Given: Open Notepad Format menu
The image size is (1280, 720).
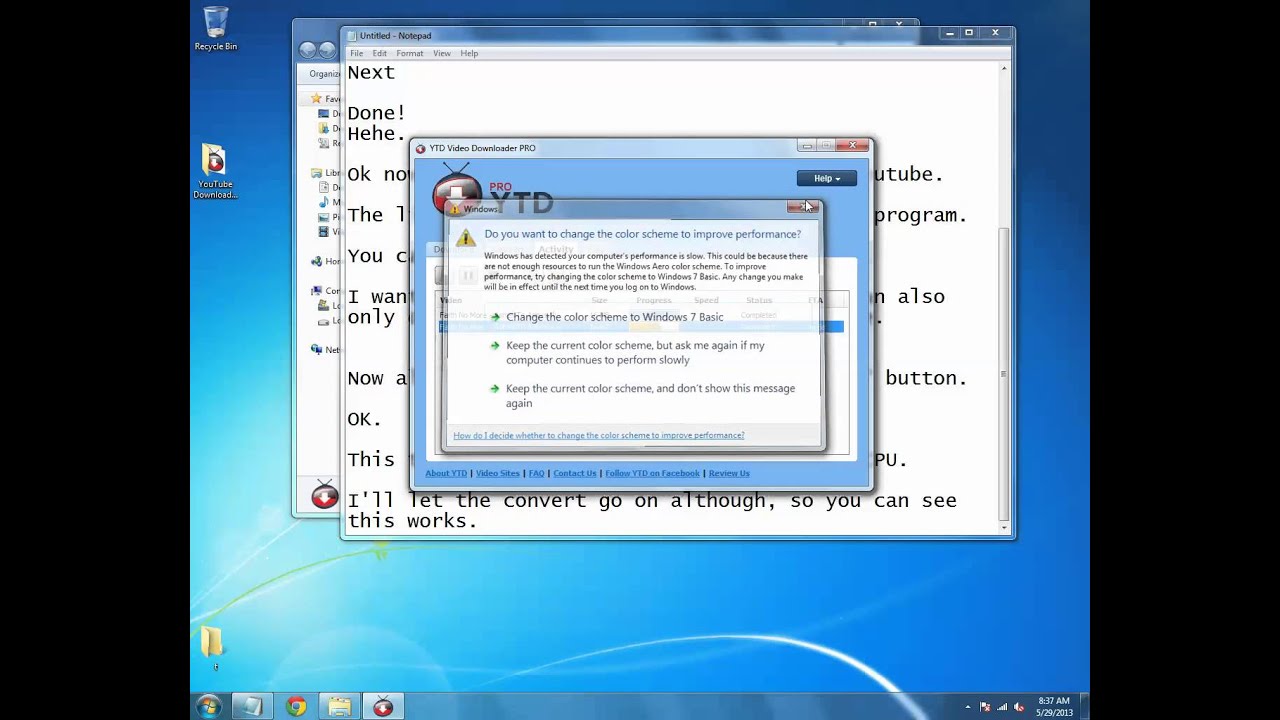Looking at the screenshot, I should click(x=409, y=53).
